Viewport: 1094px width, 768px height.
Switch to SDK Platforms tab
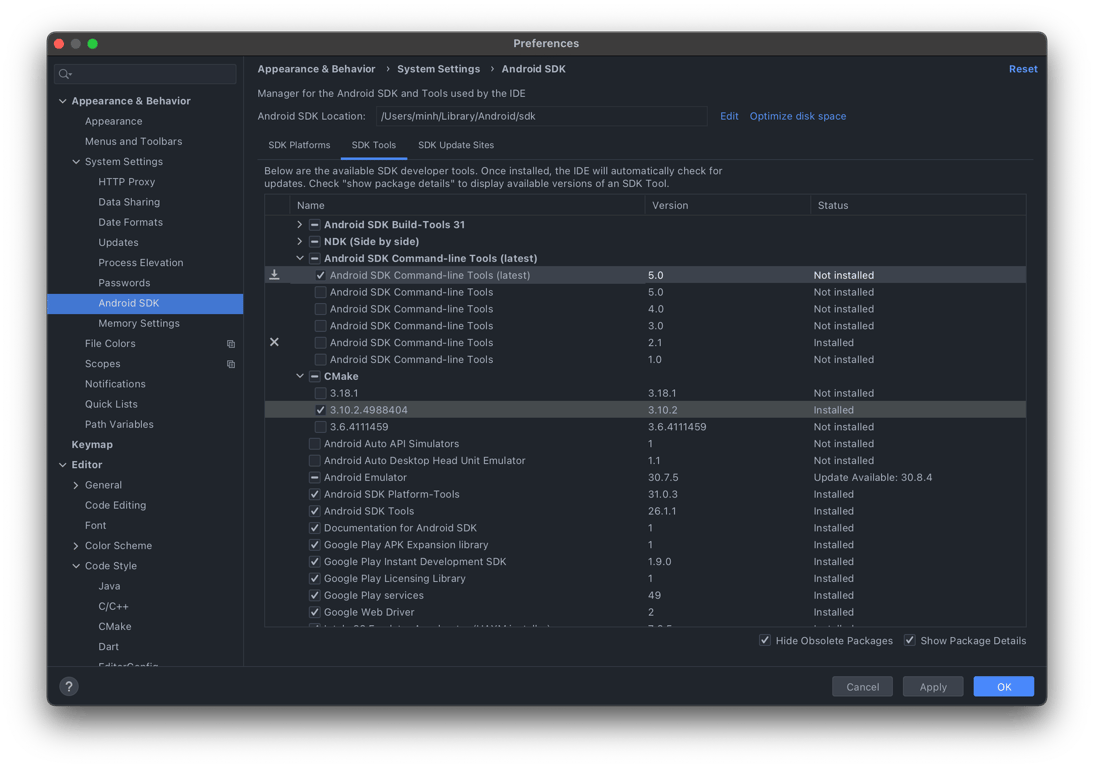click(x=299, y=145)
